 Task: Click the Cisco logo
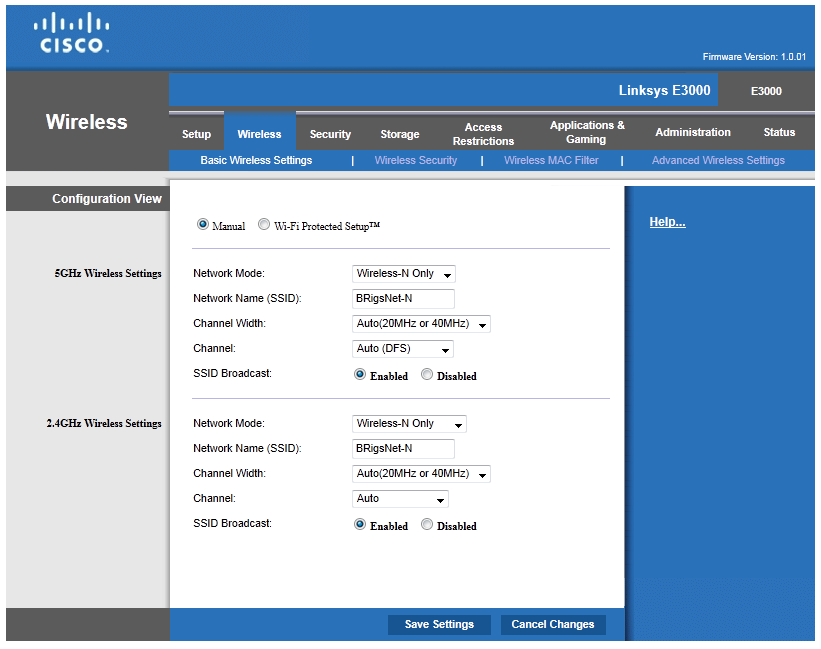[x=72, y=32]
